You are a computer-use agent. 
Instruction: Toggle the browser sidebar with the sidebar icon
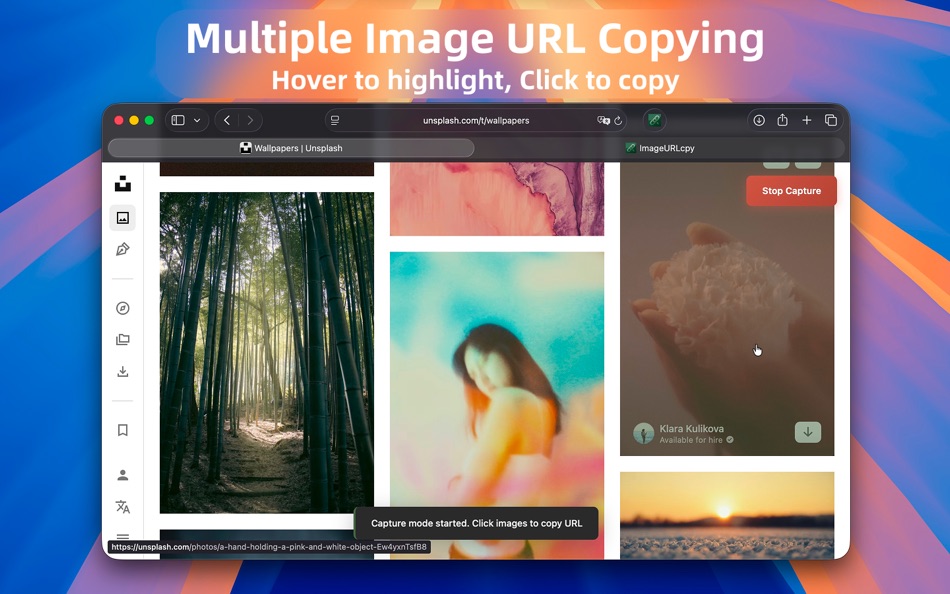(x=176, y=119)
